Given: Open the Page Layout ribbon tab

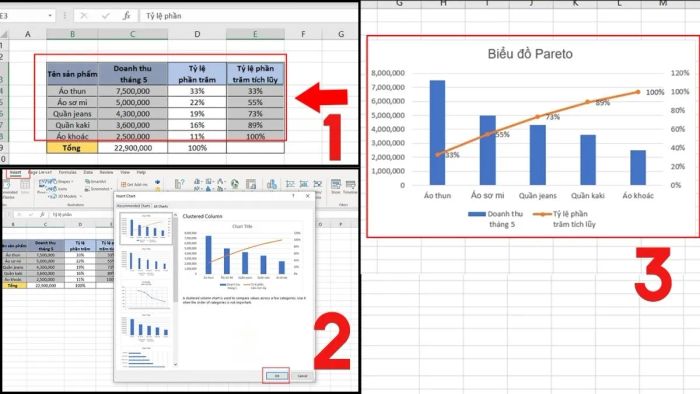Looking at the screenshot, I should 40,172.
